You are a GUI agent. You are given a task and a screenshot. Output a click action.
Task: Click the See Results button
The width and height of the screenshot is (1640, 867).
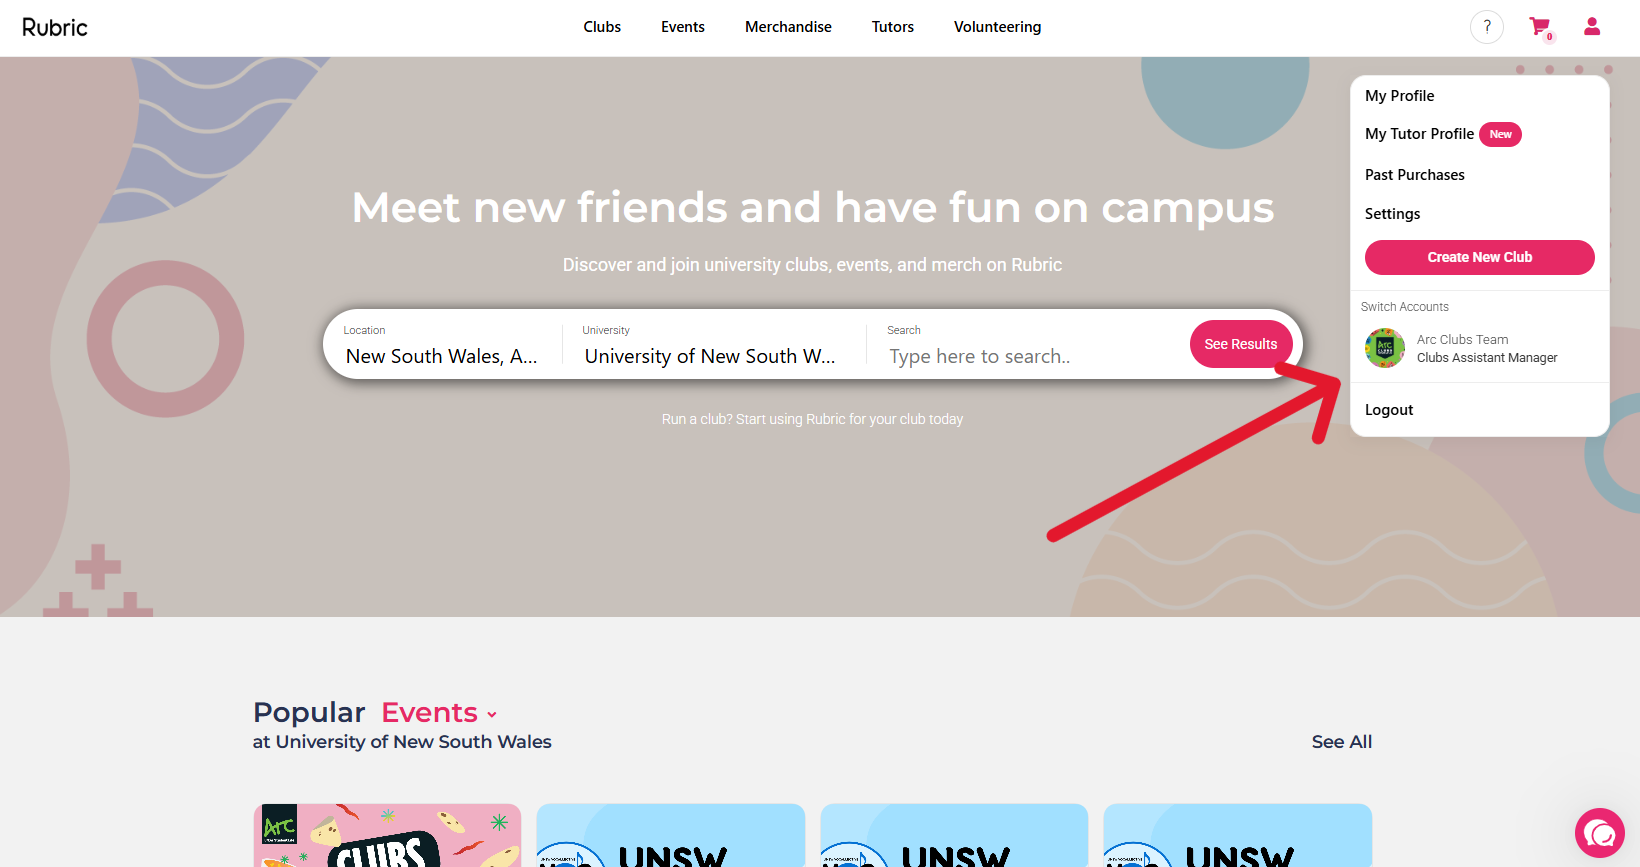coord(1241,344)
